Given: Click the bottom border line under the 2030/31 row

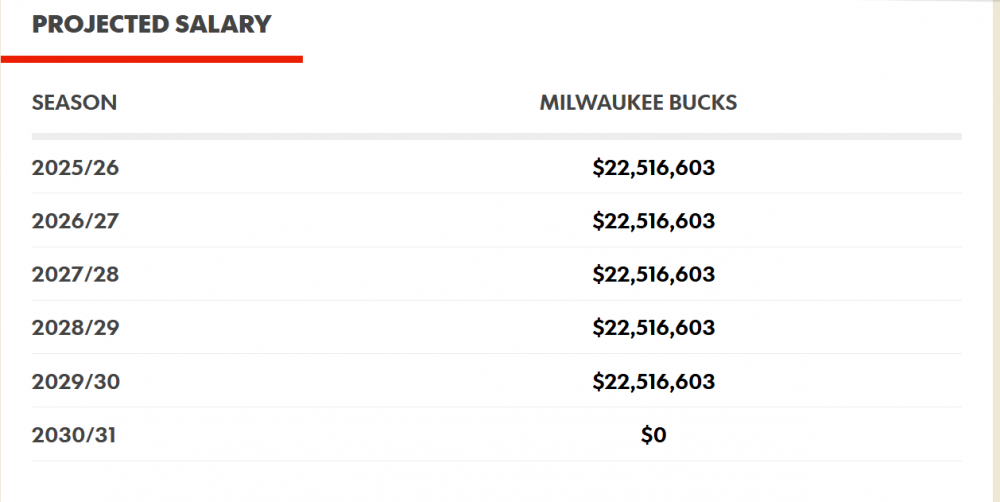Looking at the screenshot, I should (x=496, y=461).
